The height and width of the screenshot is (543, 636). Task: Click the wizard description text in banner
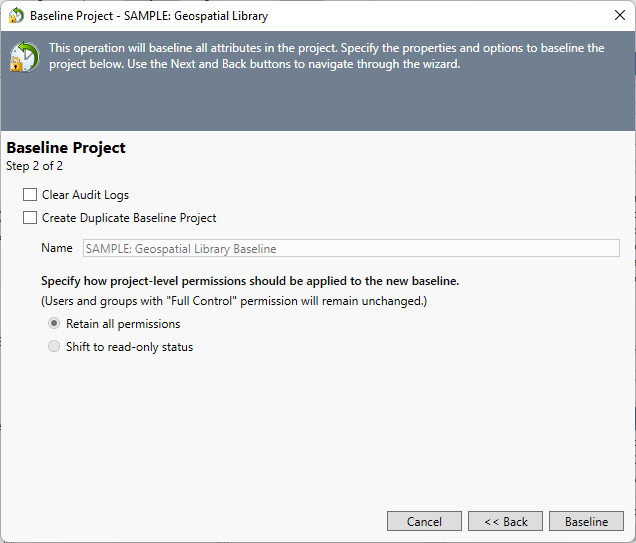click(326, 56)
